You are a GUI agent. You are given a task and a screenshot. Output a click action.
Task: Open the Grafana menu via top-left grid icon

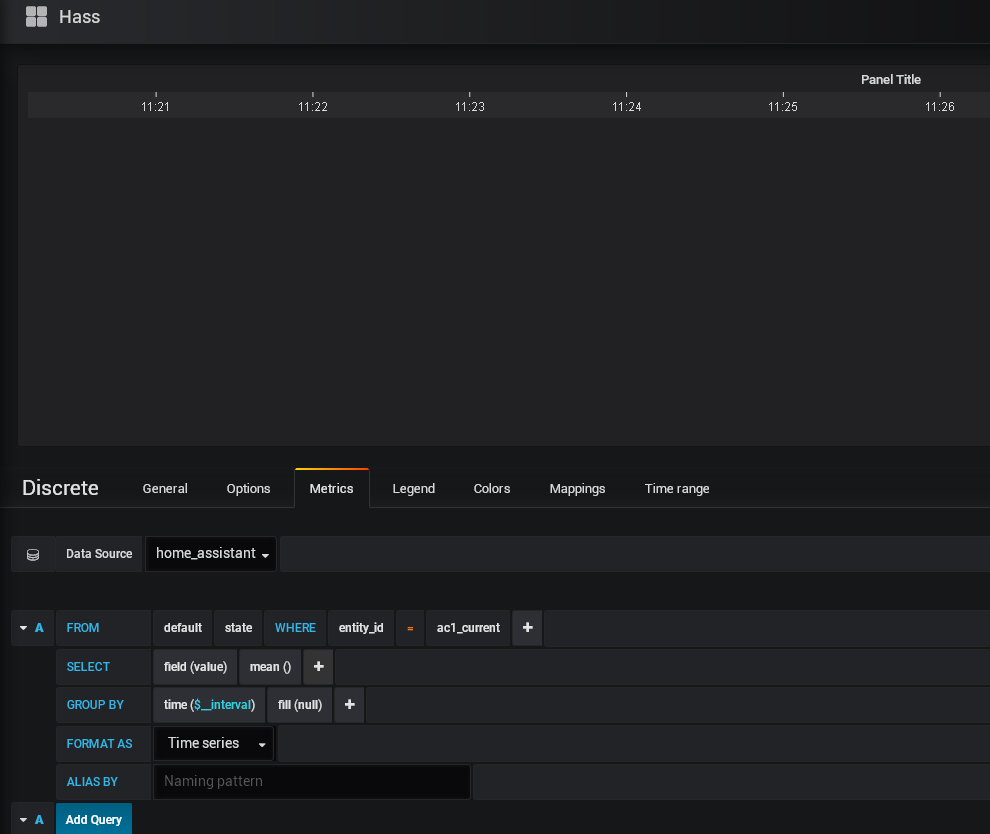(x=37, y=16)
